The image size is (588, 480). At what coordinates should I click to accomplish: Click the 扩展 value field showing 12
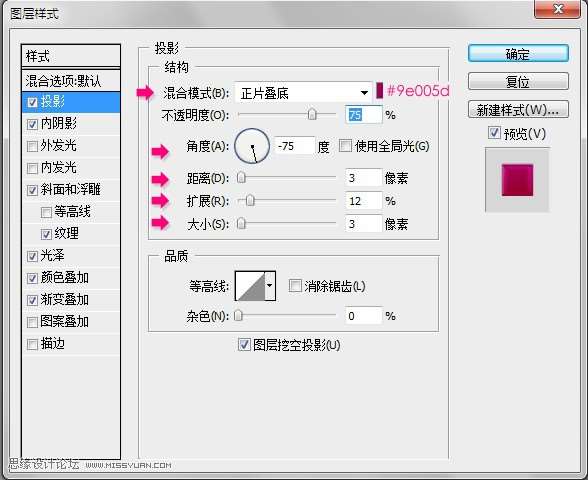[x=364, y=201]
